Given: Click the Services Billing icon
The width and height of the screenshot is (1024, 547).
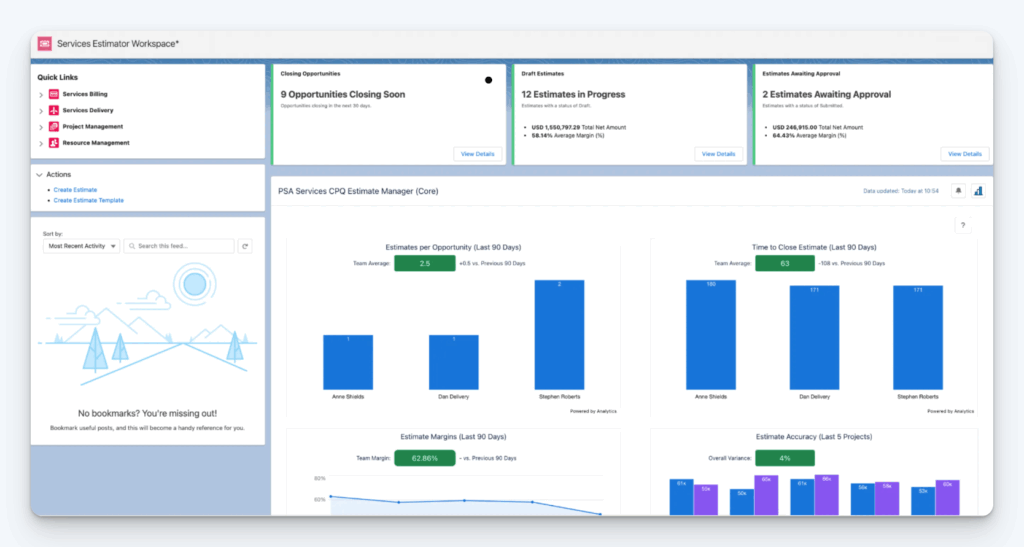Looking at the screenshot, I should point(54,94).
